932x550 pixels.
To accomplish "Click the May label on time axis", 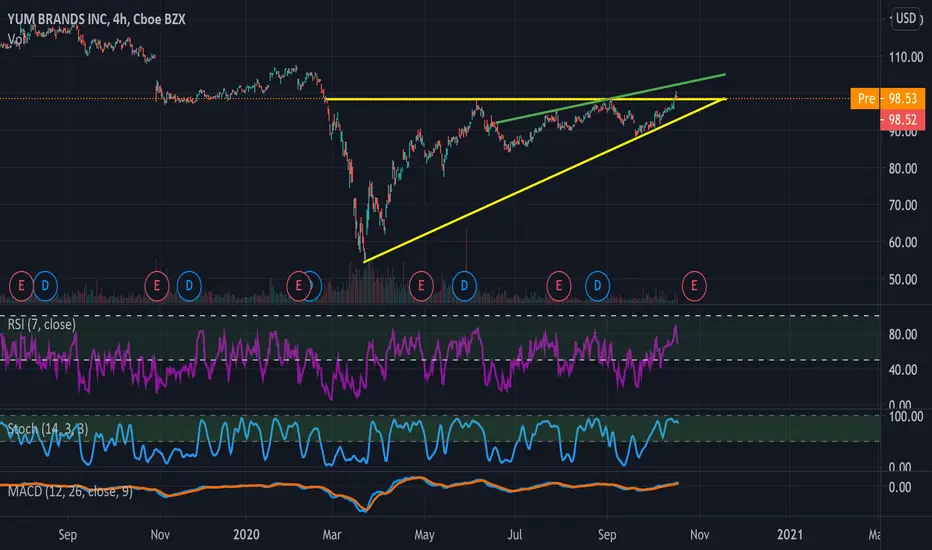I will (424, 534).
